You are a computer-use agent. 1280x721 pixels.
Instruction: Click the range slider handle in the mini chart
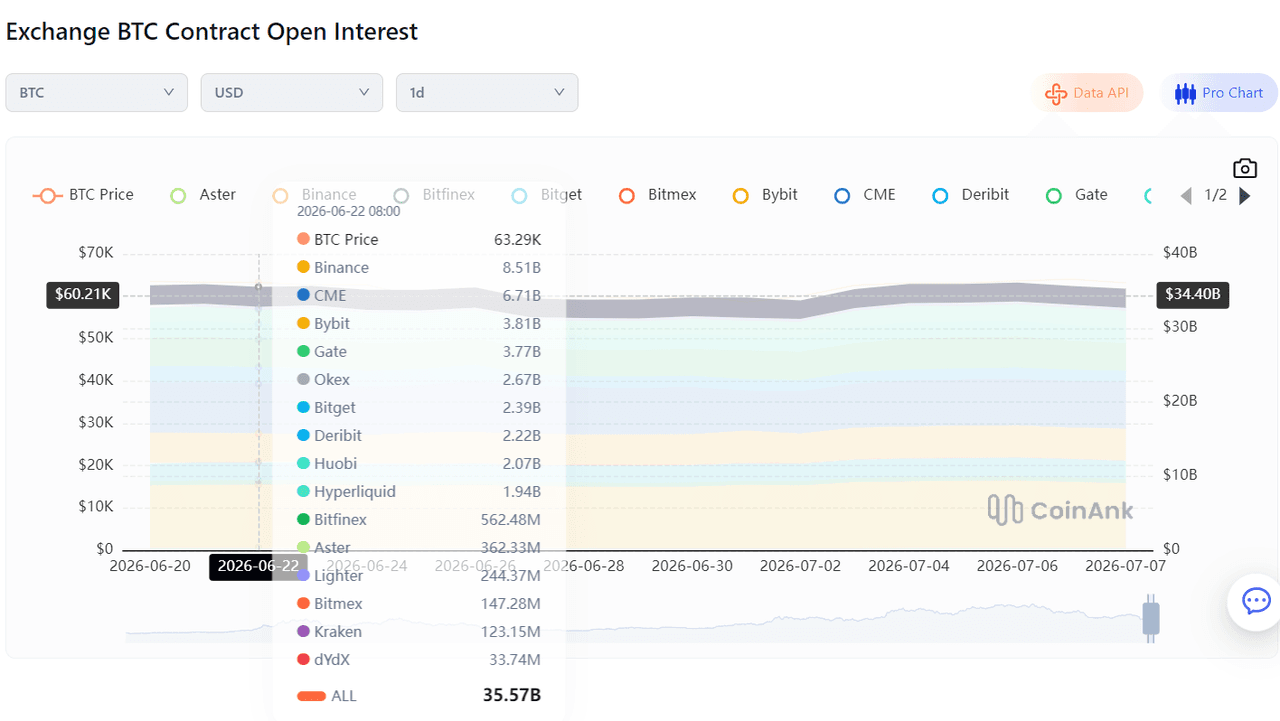tap(1151, 618)
